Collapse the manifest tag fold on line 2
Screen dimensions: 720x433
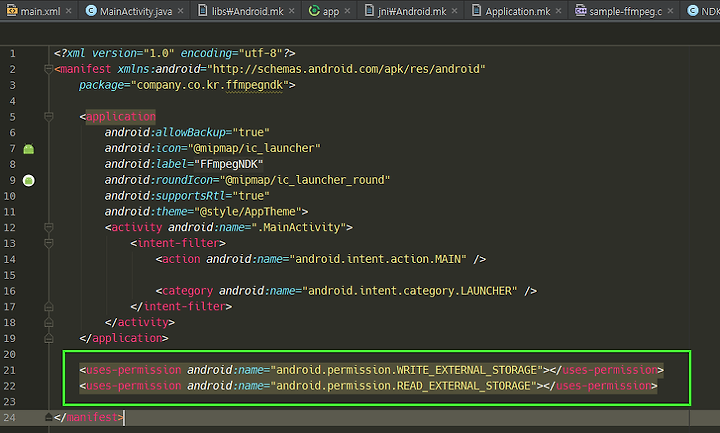coord(48,69)
